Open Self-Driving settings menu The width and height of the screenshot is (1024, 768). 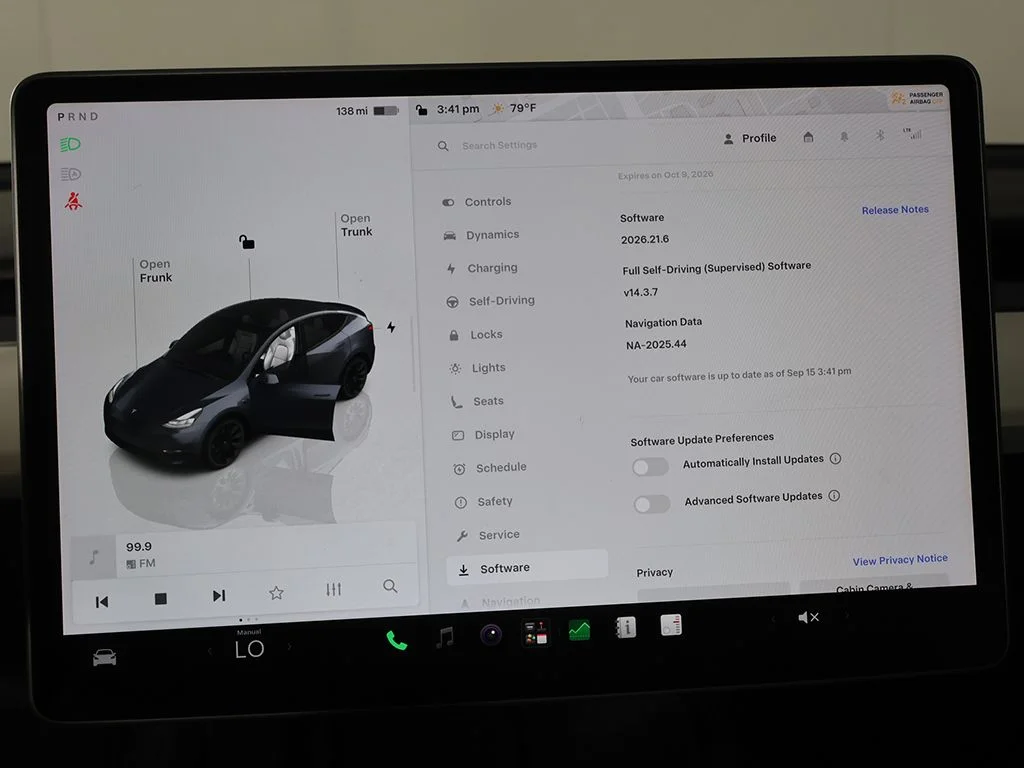click(490, 301)
